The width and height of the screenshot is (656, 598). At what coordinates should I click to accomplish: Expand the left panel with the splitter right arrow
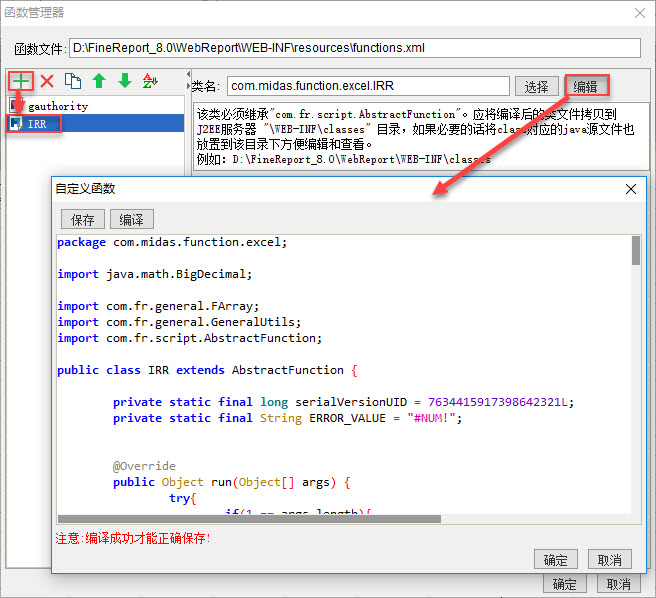click(x=188, y=86)
